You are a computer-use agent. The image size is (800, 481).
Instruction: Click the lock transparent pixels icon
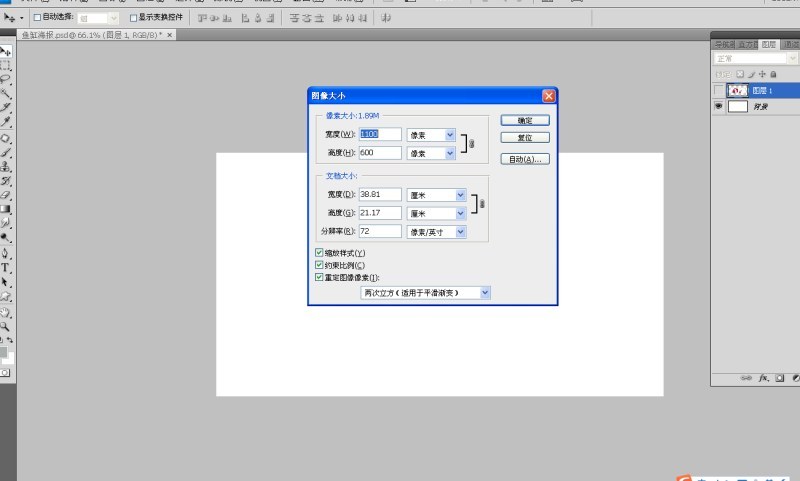[740, 74]
